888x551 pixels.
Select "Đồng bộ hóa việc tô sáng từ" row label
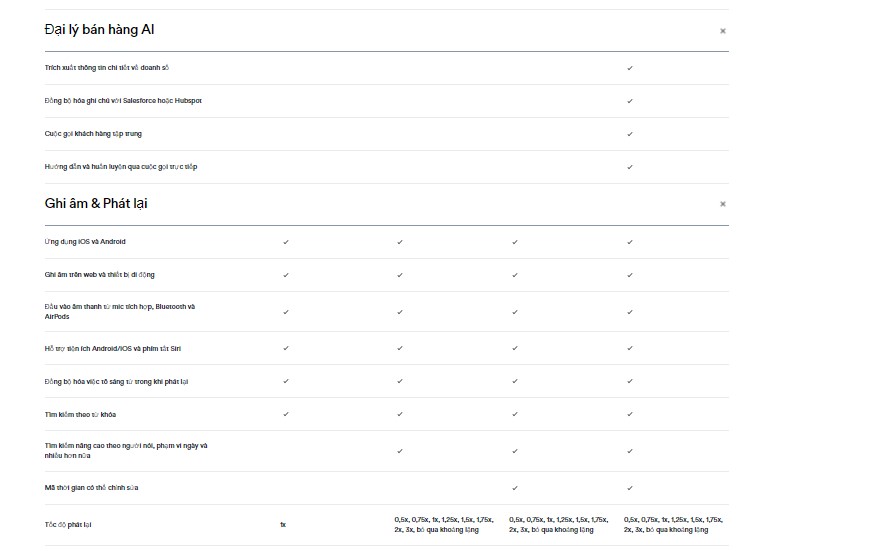117,381
